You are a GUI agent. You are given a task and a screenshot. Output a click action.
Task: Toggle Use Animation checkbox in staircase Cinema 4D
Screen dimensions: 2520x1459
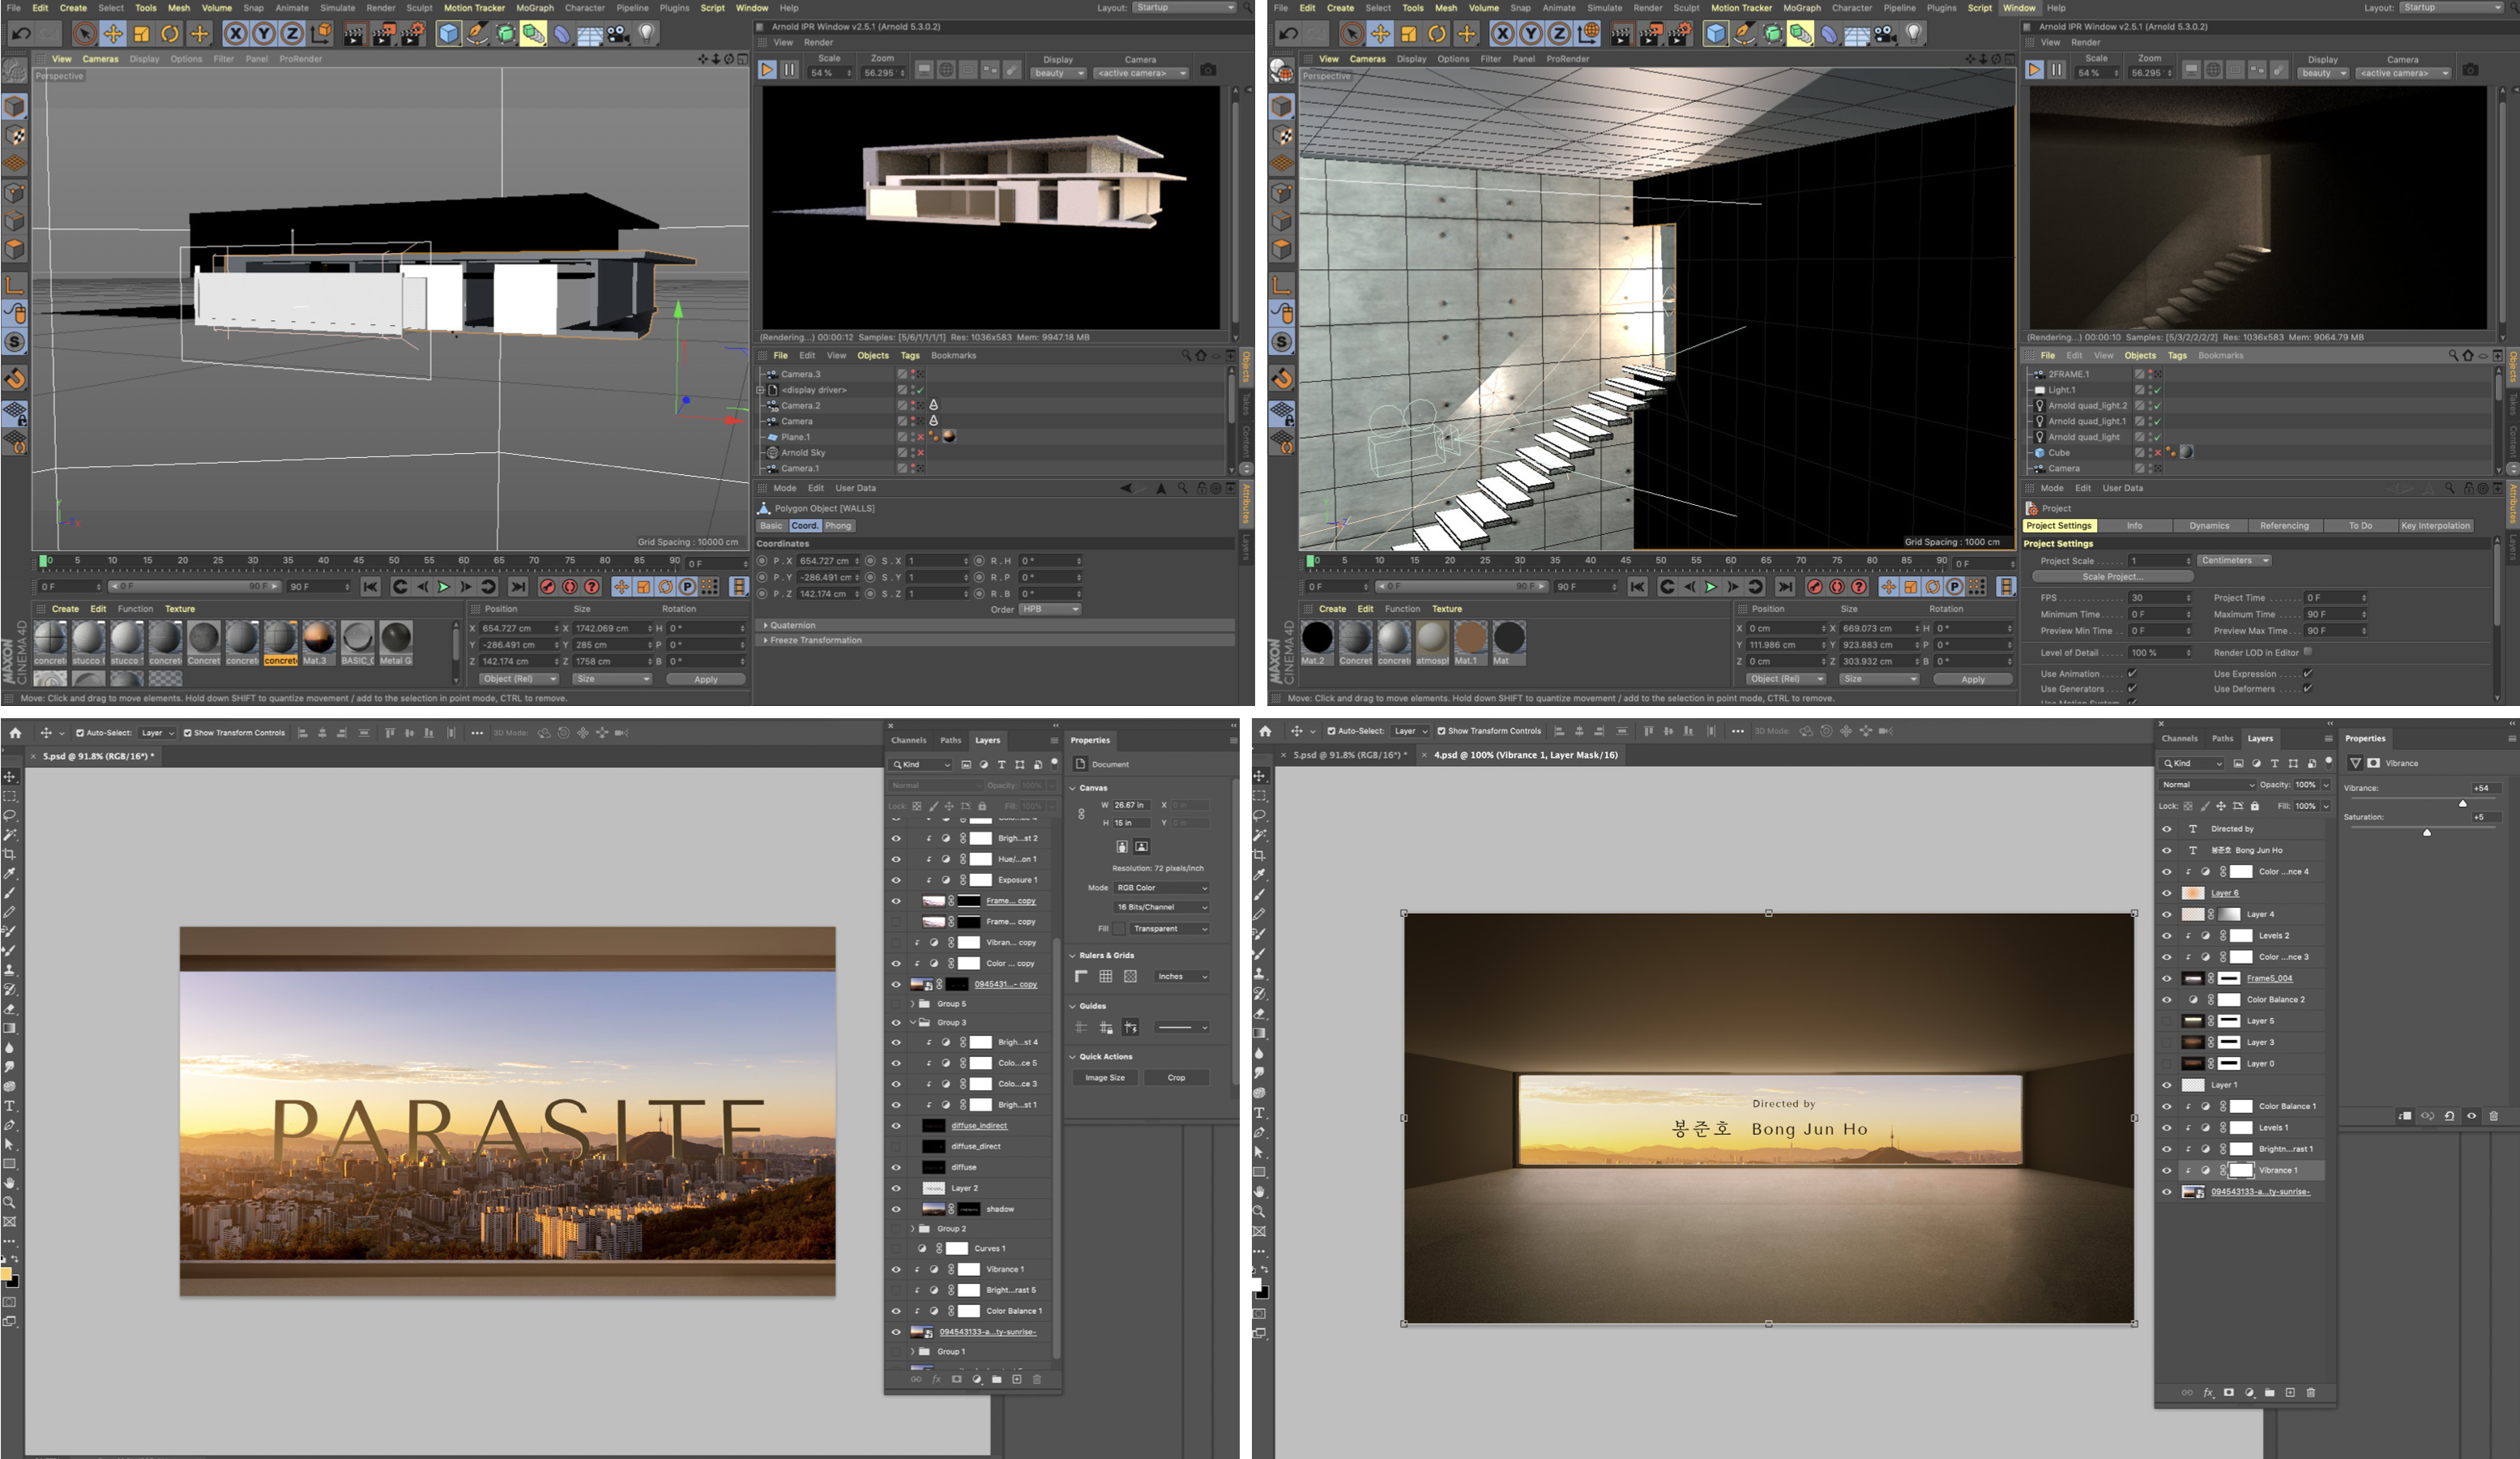[2132, 673]
